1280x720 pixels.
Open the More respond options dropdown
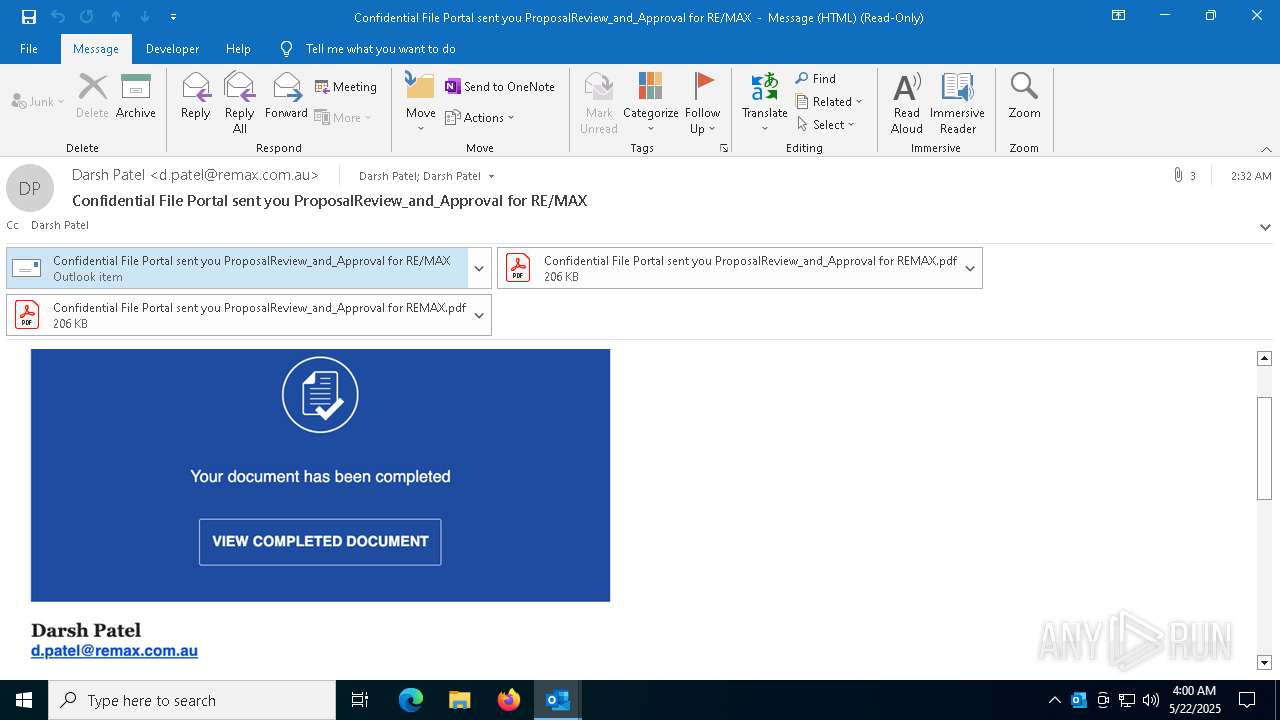tap(343, 117)
